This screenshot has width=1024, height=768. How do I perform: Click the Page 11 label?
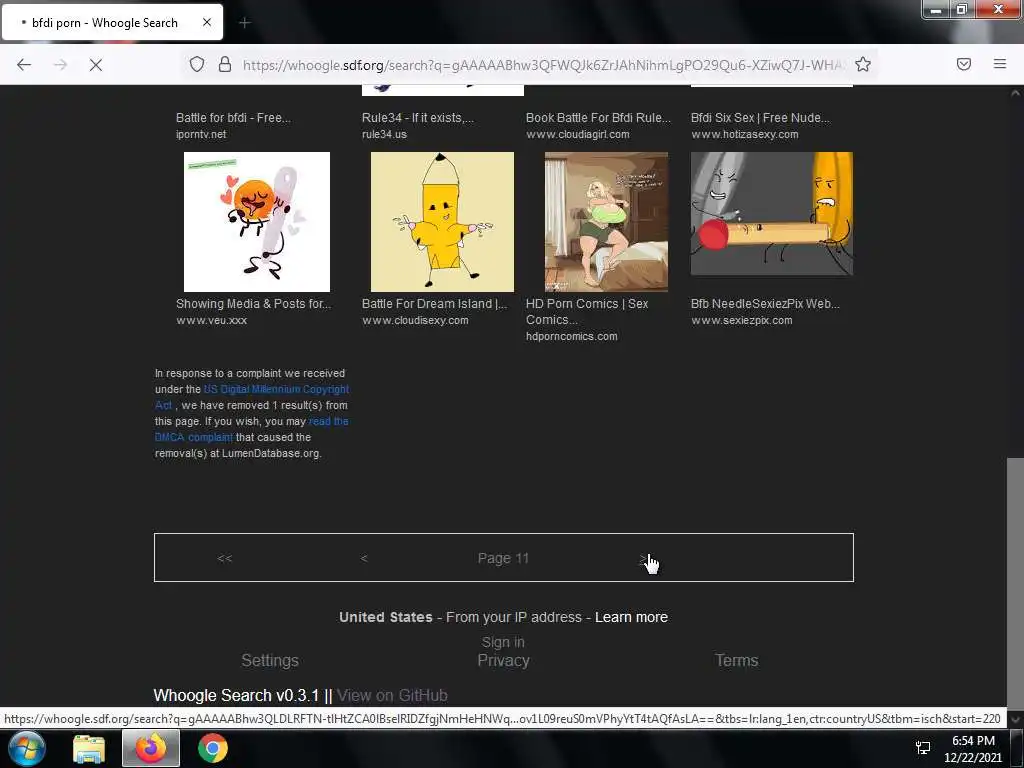point(503,558)
